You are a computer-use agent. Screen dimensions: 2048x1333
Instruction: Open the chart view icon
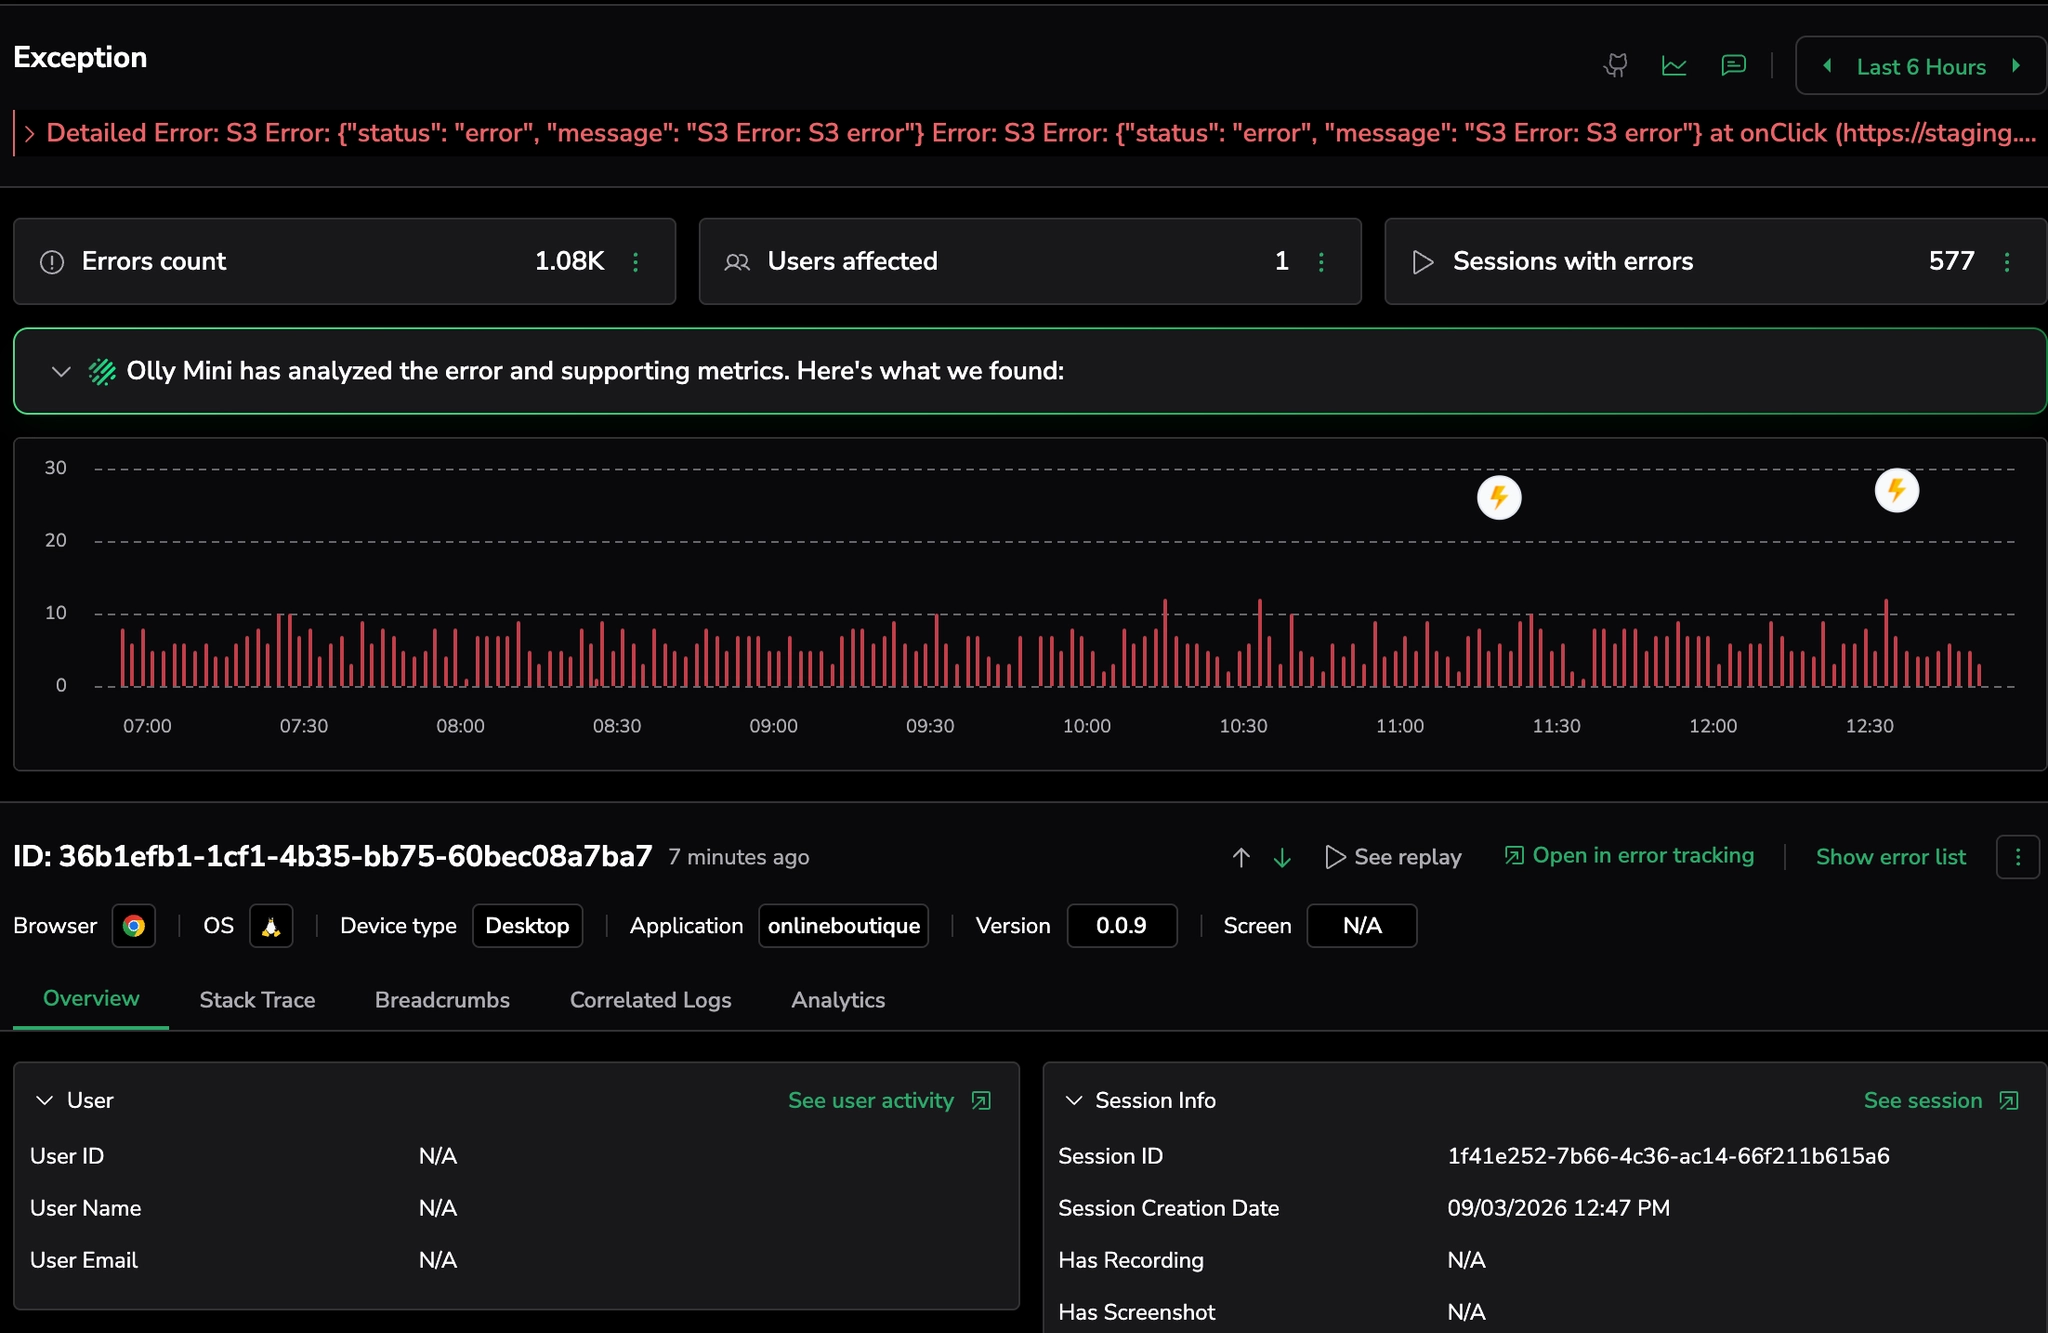[1674, 66]
